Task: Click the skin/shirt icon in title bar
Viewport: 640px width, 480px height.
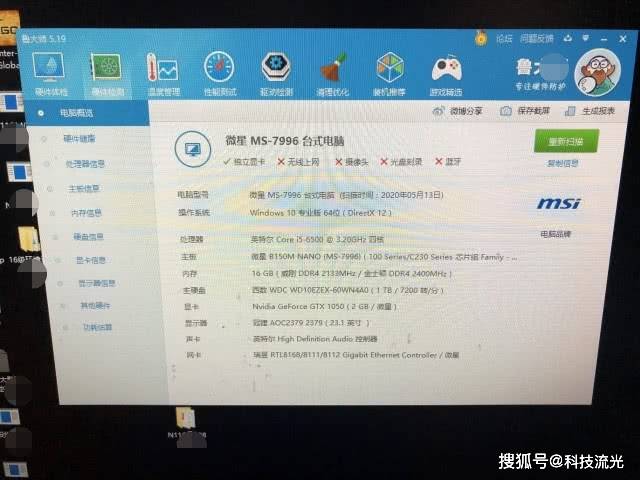Action: 567,38
